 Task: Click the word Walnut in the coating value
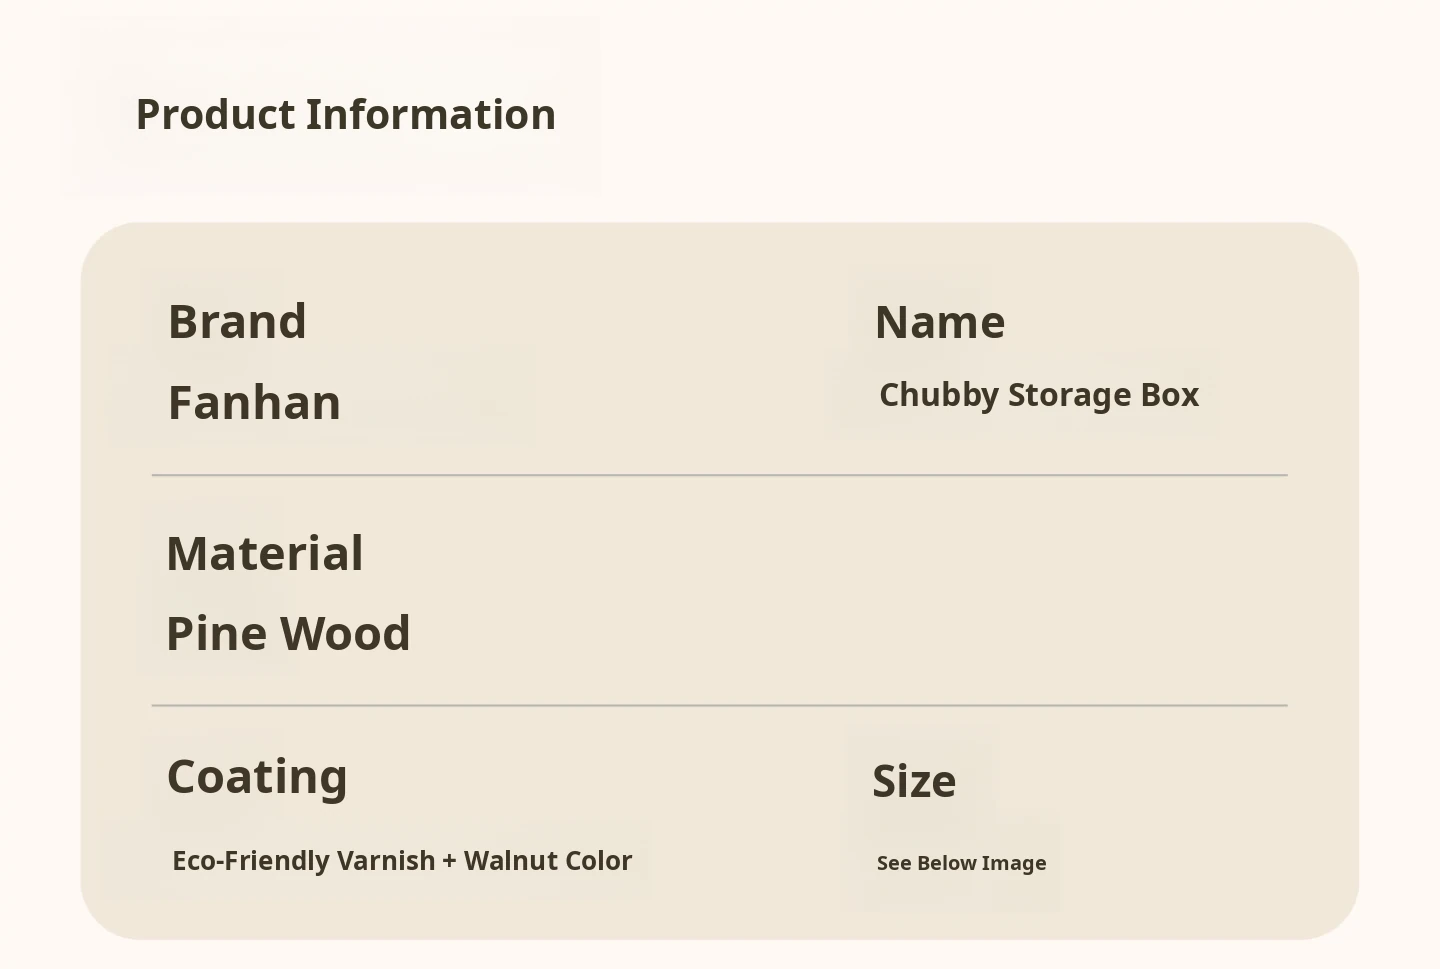510,861
